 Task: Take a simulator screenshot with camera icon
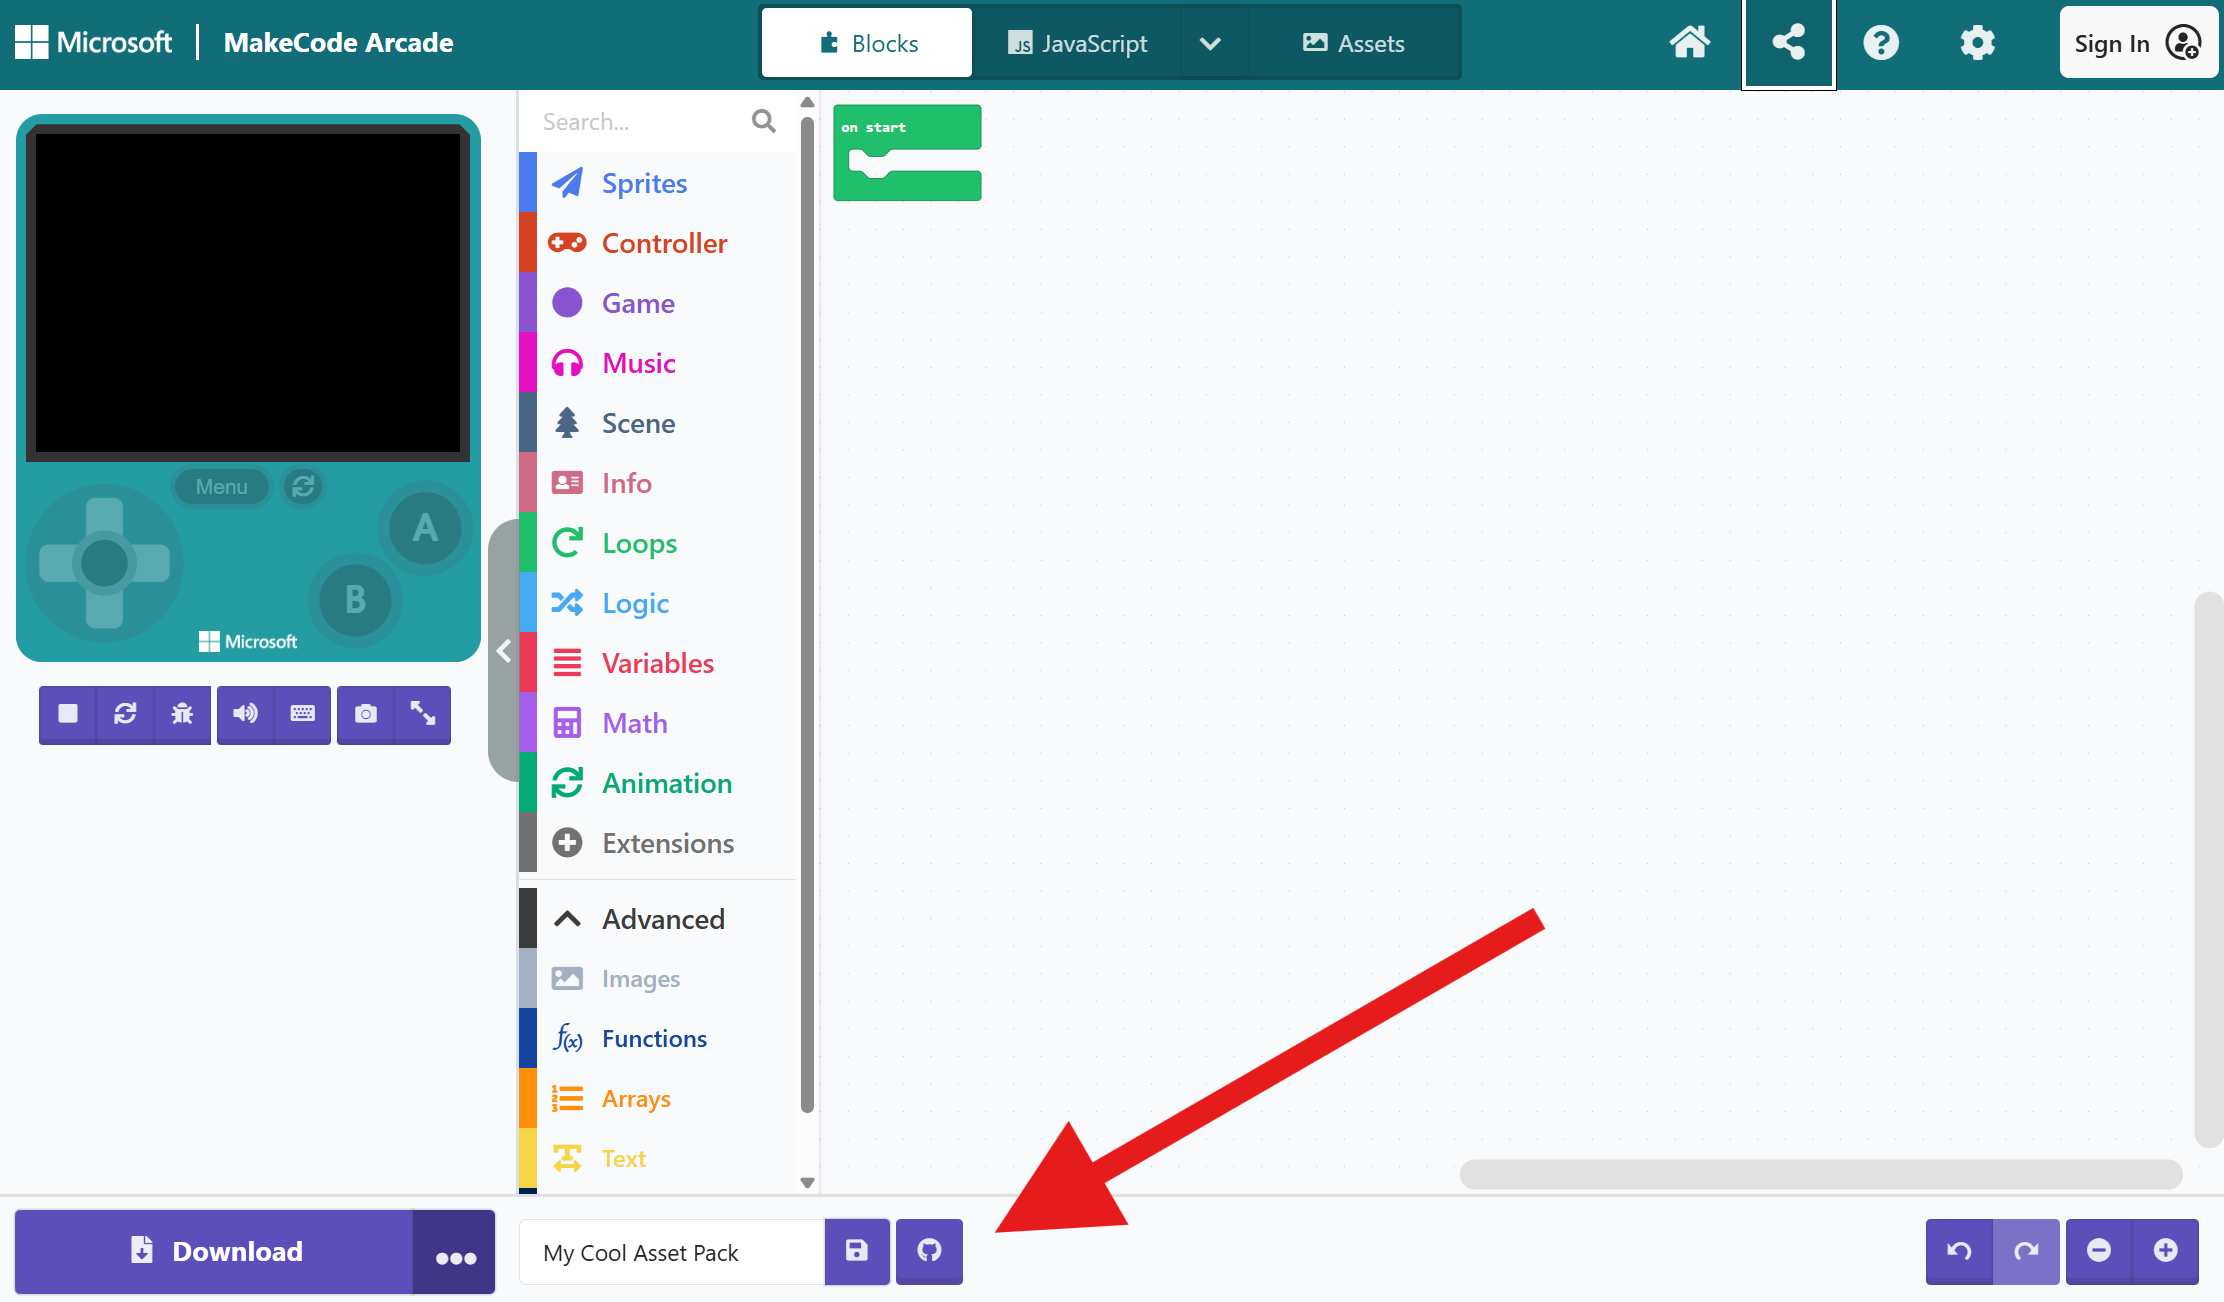coord(366,714)
